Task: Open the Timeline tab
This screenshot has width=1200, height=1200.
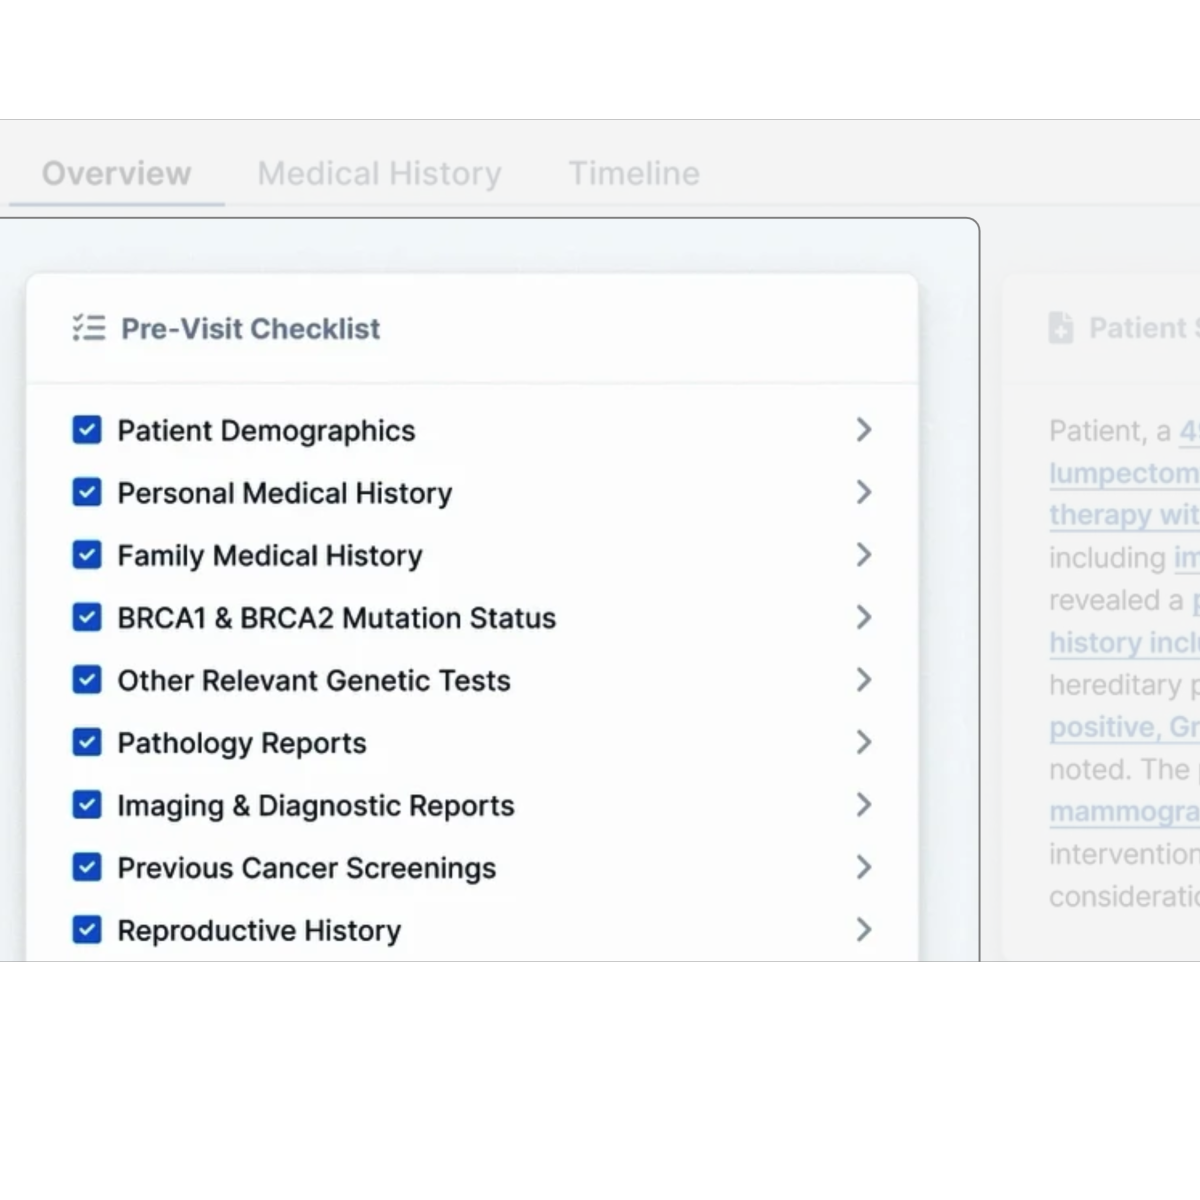Action: [x=634, y=173]
